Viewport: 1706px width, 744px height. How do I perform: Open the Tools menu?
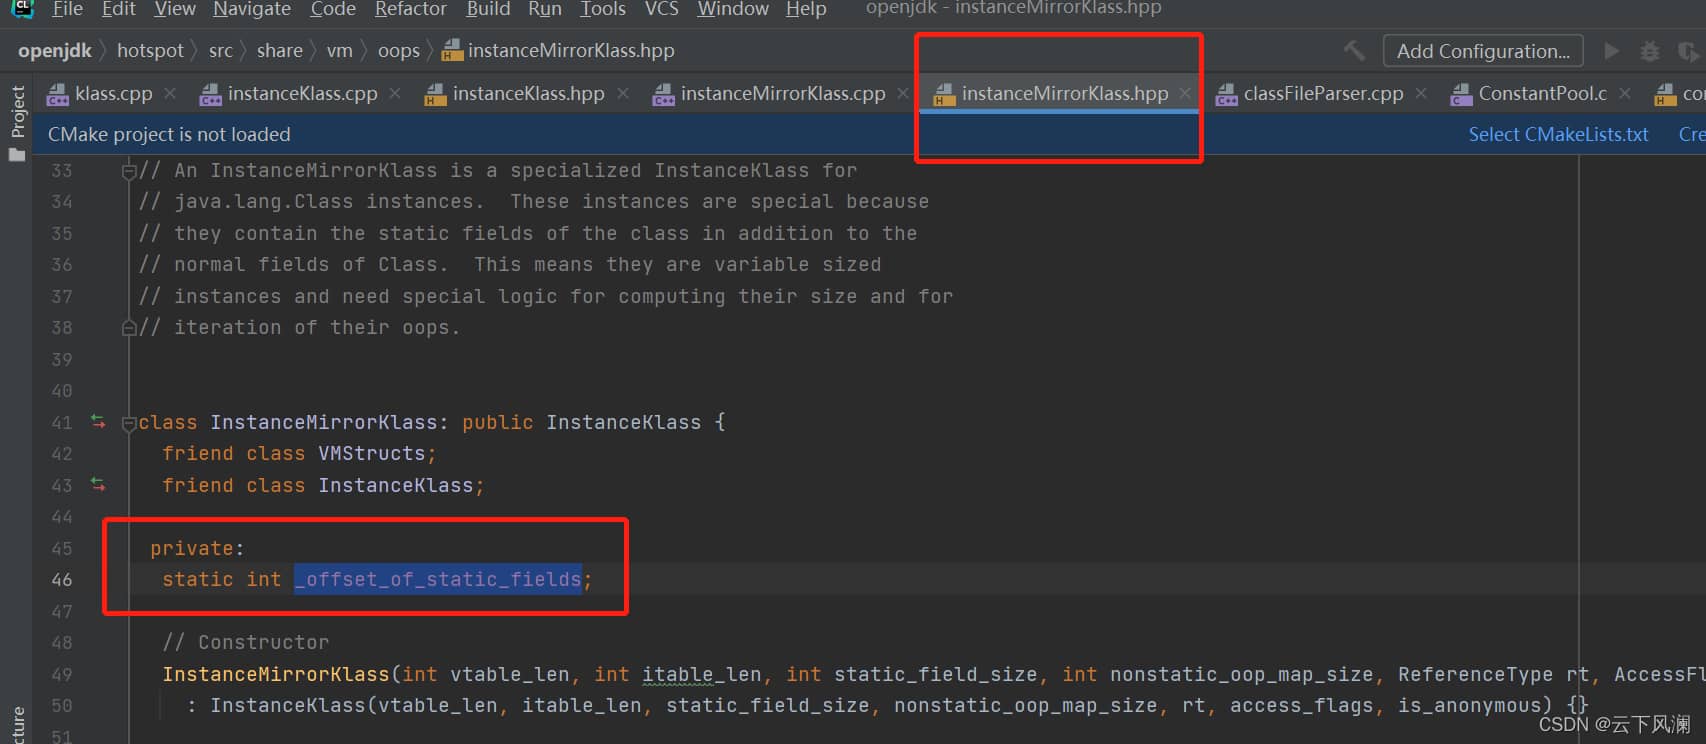point(603,9)
